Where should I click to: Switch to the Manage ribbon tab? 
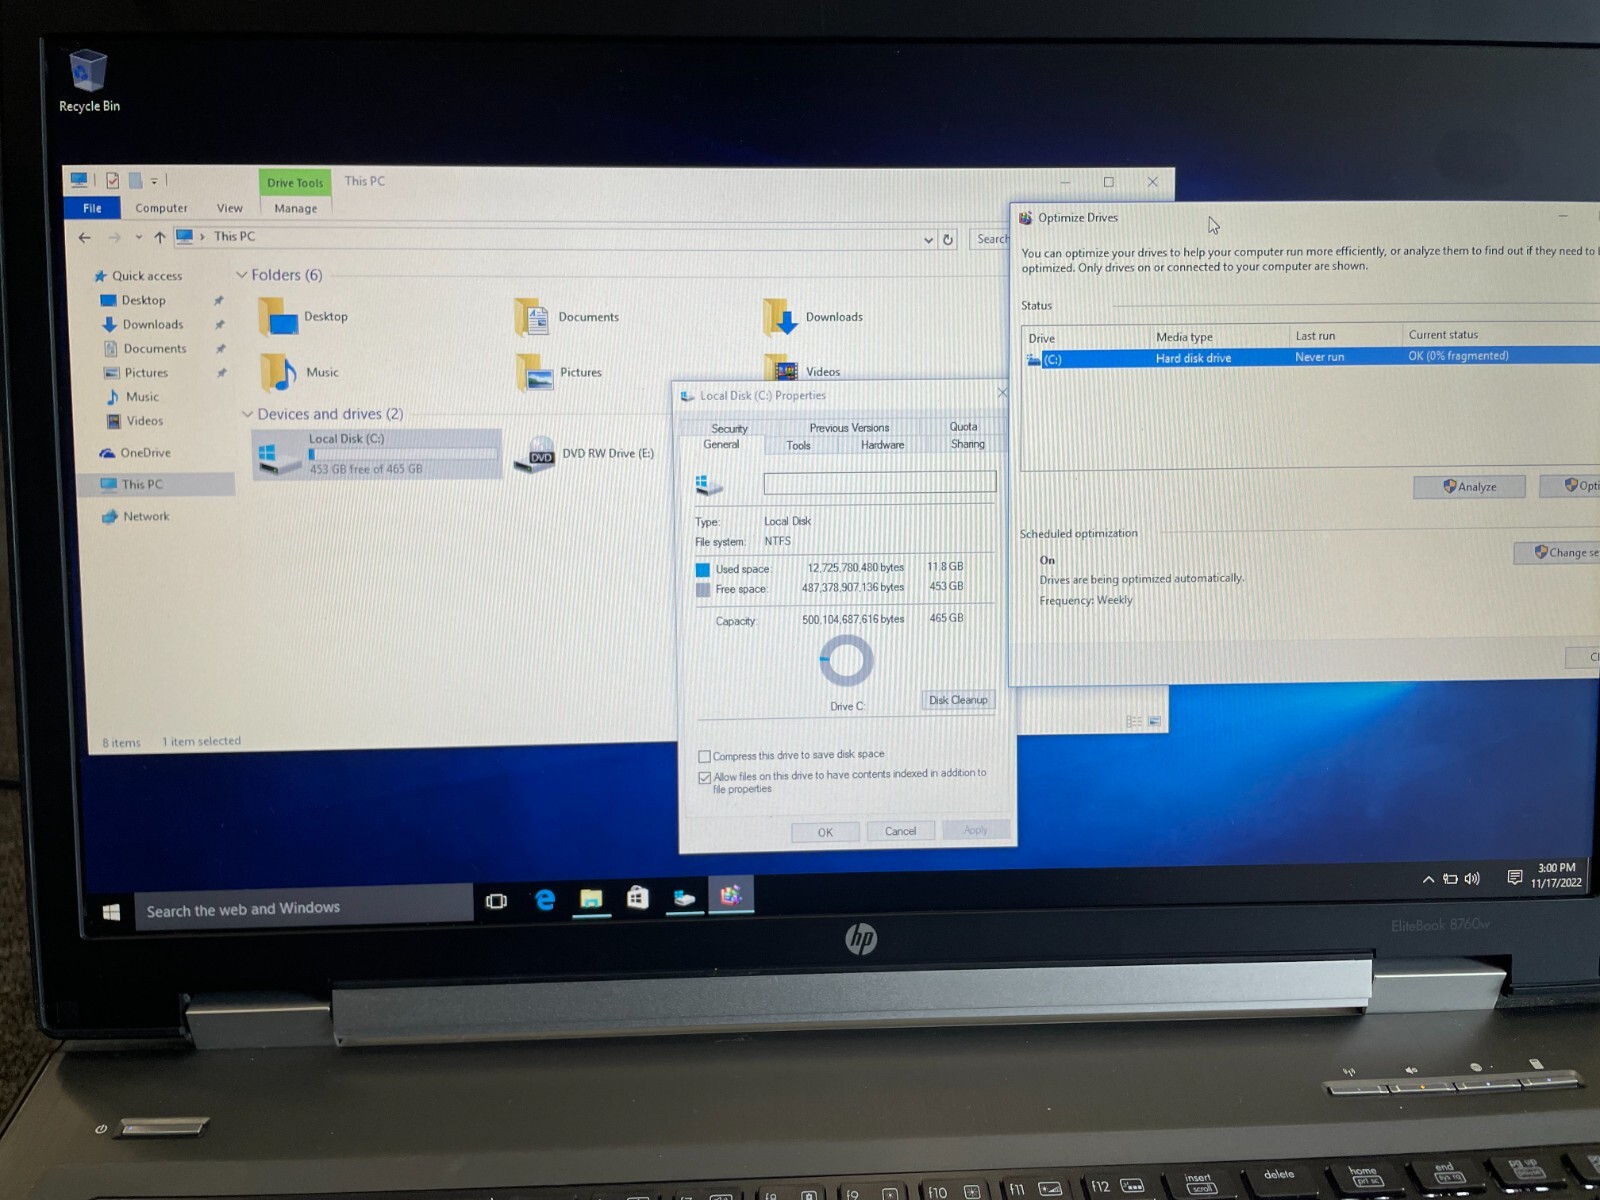pos(296,208)
